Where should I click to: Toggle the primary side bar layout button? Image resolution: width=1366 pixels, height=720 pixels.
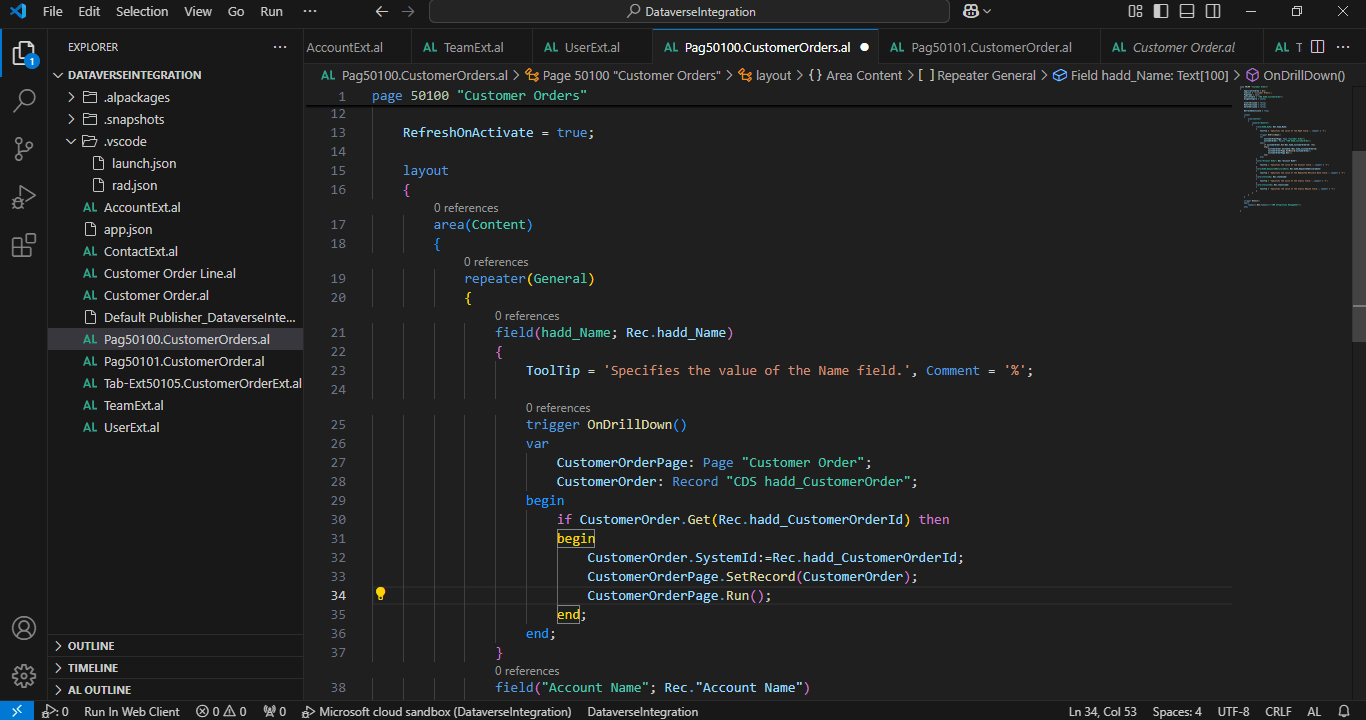pyautogui.click(x=1161, y=12)
